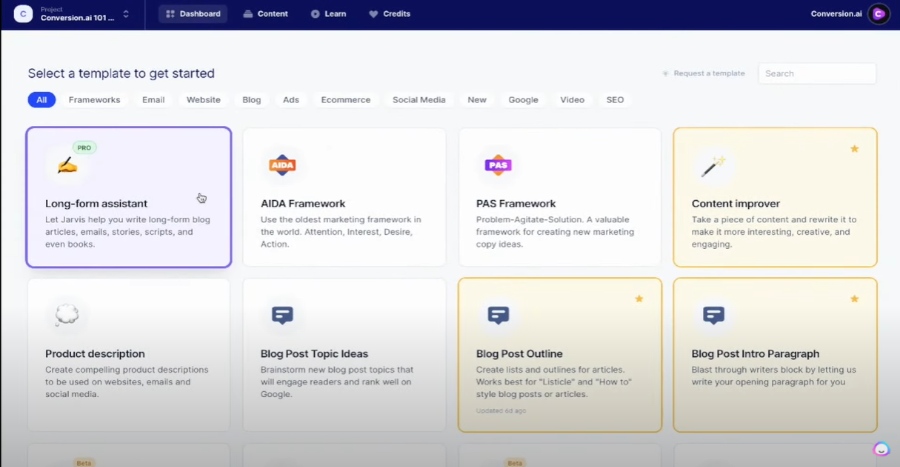Filter templates by Email
900x467 pixels.
click(x=153, y=100)
